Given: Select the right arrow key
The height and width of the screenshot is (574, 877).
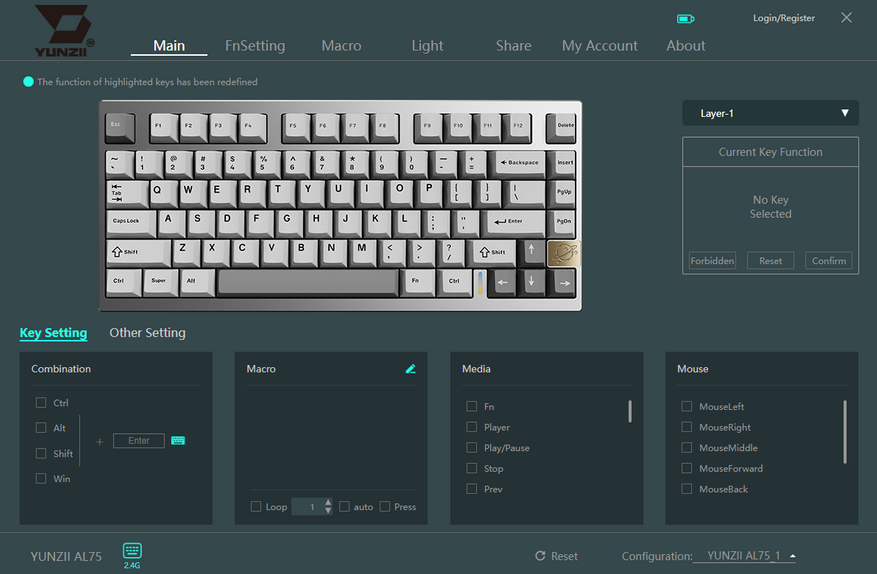Looking at the screenshot, I should pyautogui.click(x=564, y=283).
